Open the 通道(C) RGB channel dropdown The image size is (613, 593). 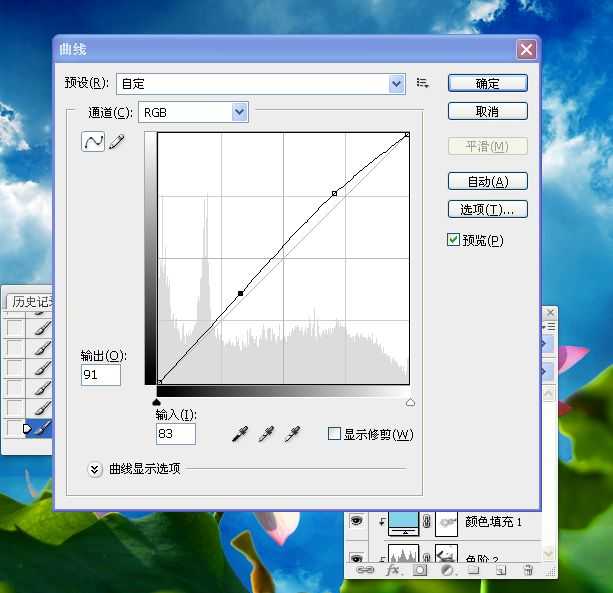point(240,112)
